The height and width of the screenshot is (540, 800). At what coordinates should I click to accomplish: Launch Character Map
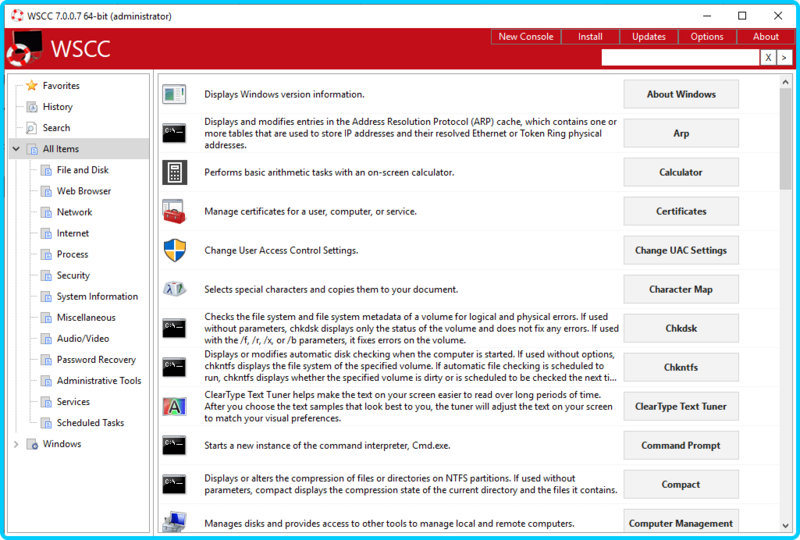(x=681, y=289)
